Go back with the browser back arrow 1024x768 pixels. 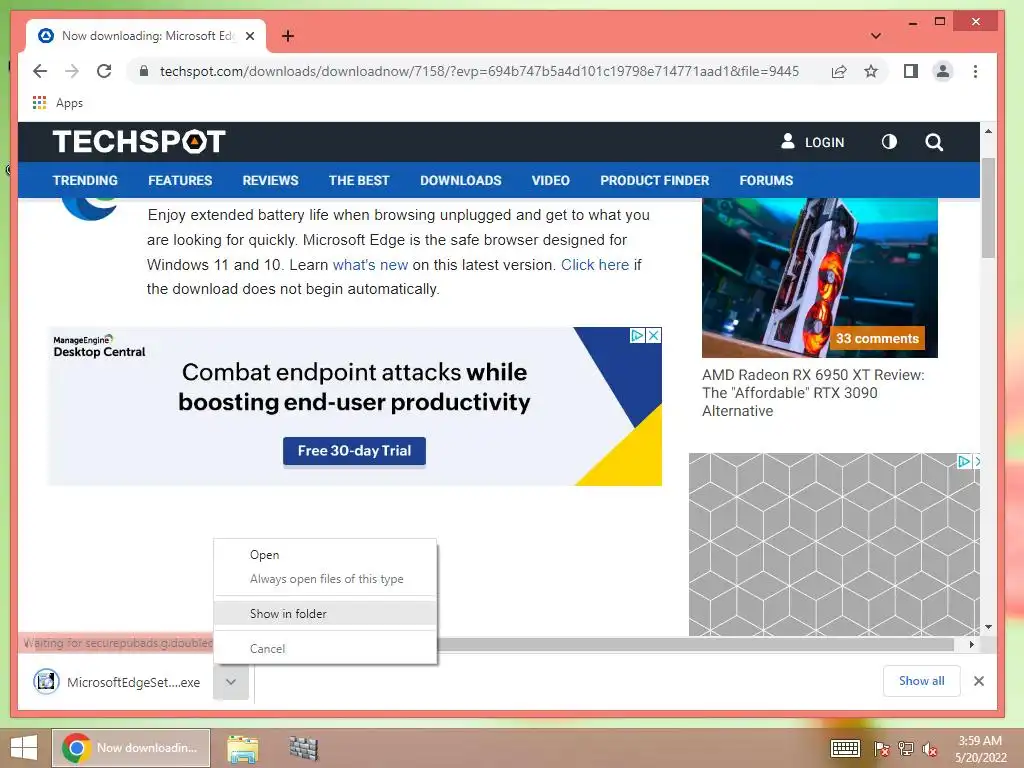pyautogui.click(x=40, y=71)
